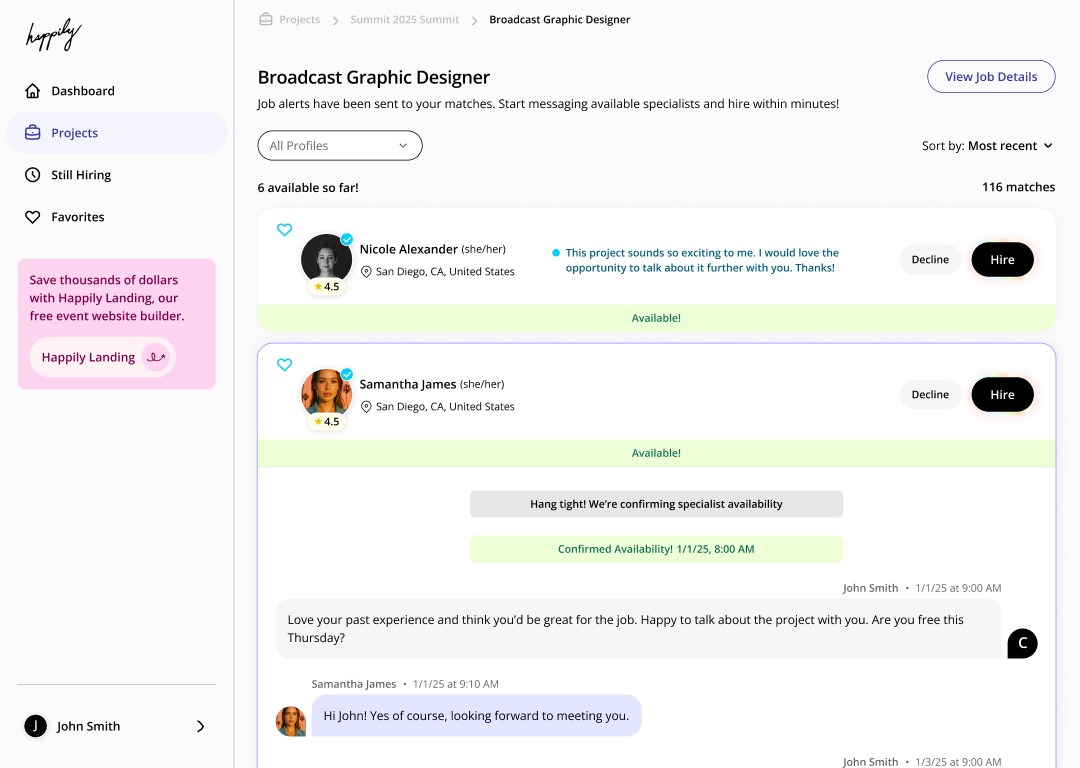The image size is (1080, 768).
Task: Decline Samantha James
Action: [930, 395]
